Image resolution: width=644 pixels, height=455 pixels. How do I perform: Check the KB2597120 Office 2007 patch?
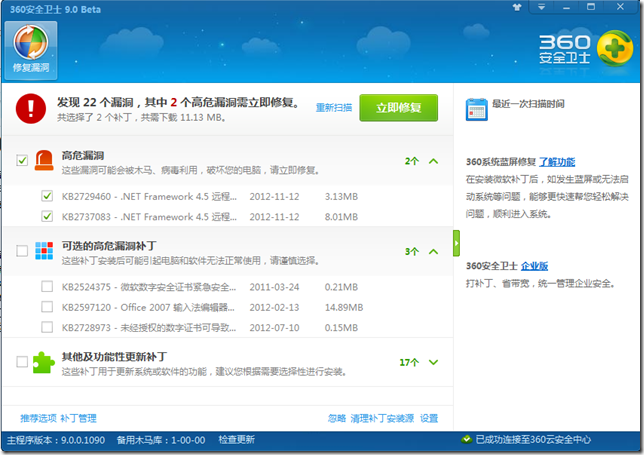click(47, 307)
